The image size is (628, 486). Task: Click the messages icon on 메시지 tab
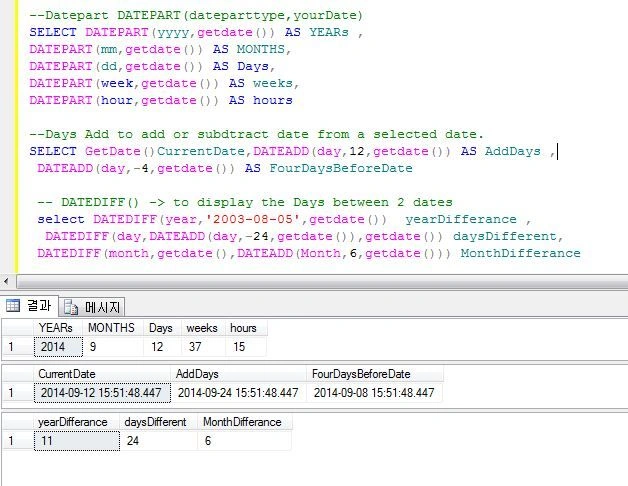coord(71,307)
